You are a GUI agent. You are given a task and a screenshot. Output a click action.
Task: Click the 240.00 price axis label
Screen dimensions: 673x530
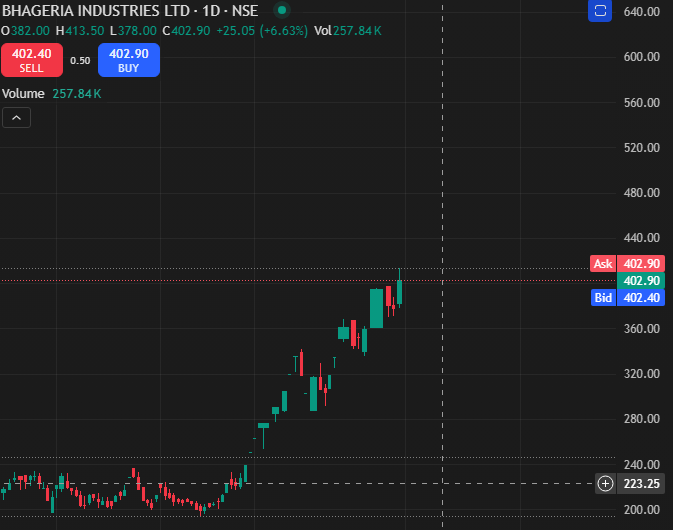642,465
